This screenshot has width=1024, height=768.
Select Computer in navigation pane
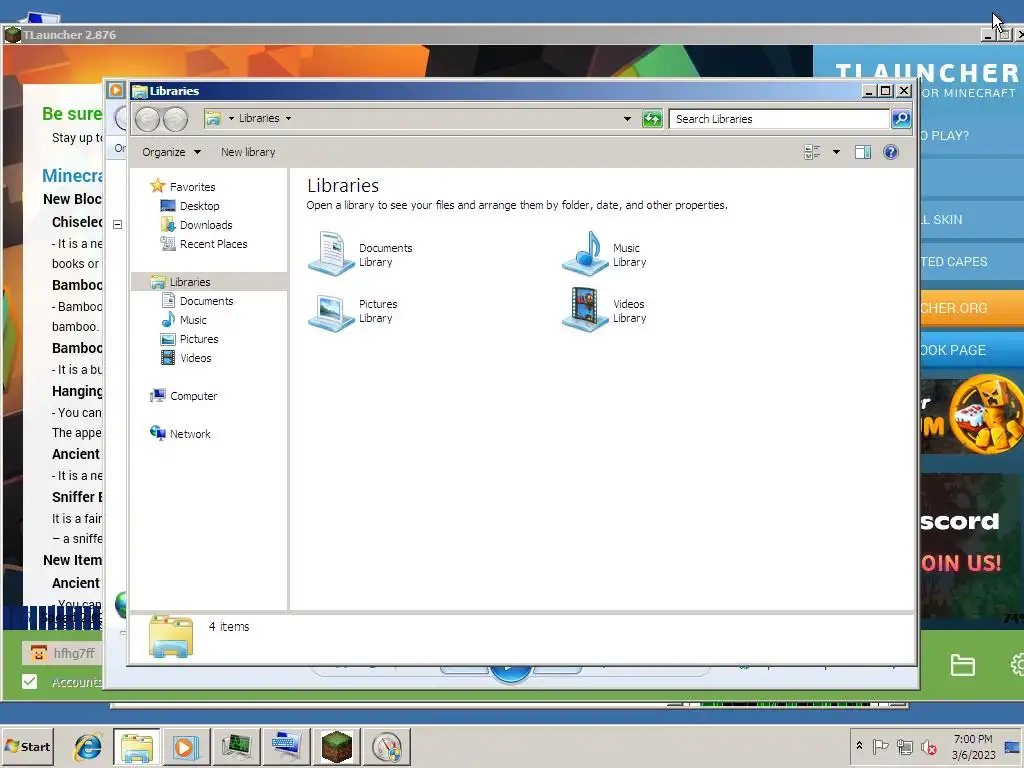pos(193,396)
